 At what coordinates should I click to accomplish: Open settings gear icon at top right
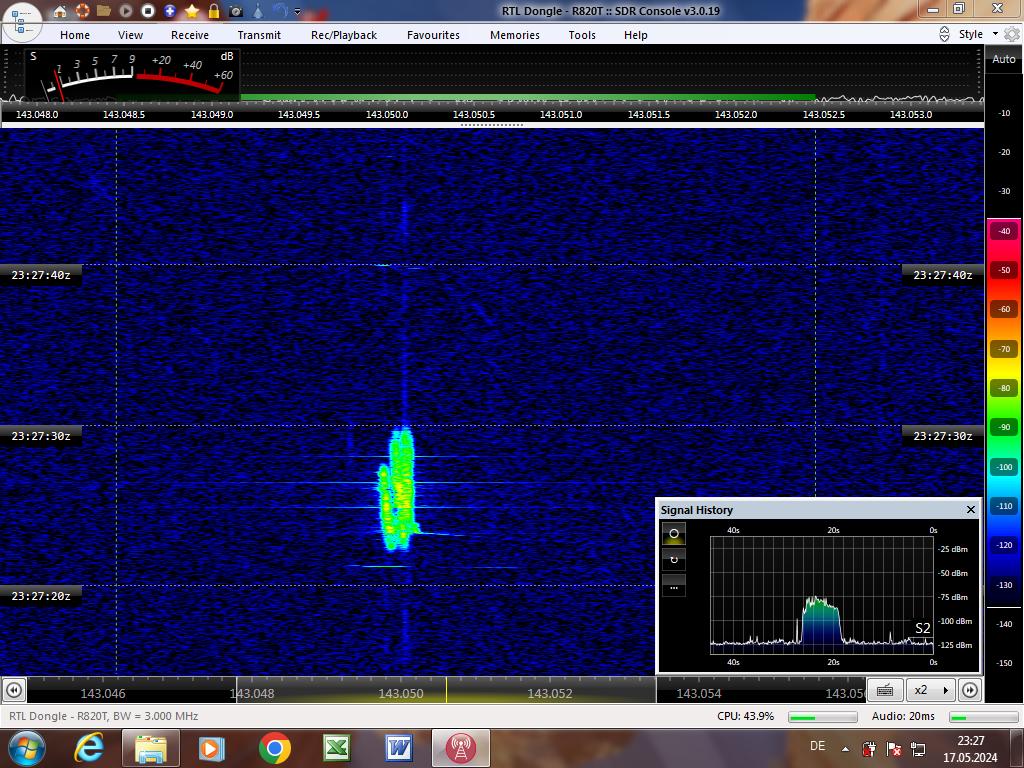tap(1012, 34)
